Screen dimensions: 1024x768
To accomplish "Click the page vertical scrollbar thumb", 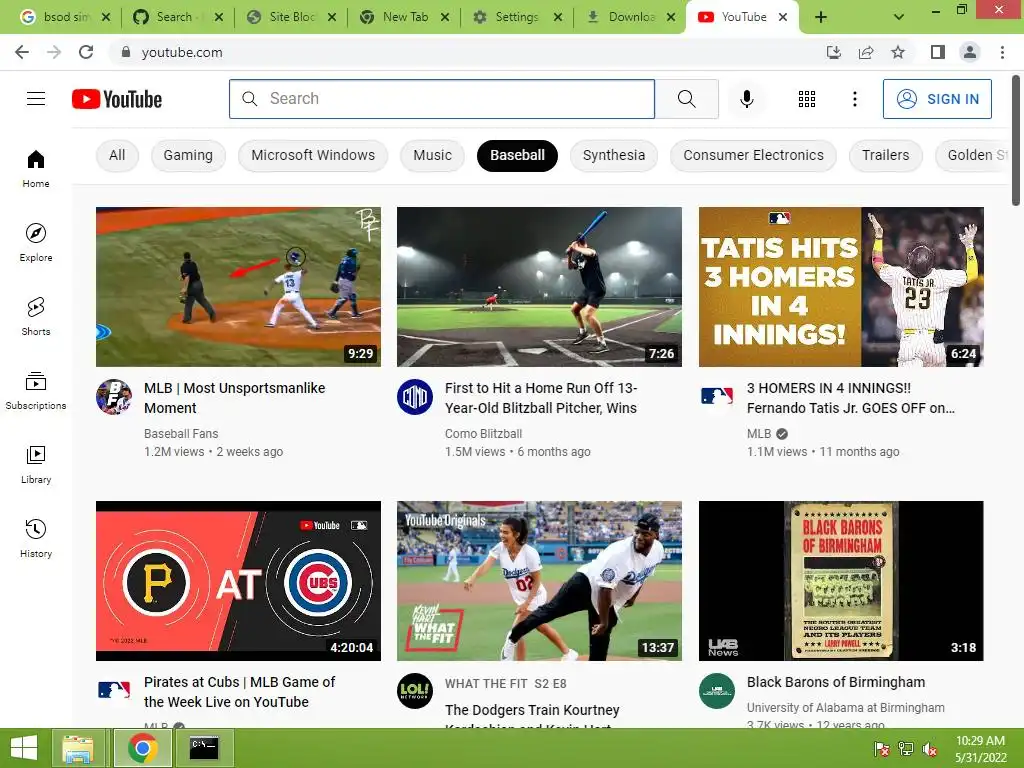I will click(1016, 140).
